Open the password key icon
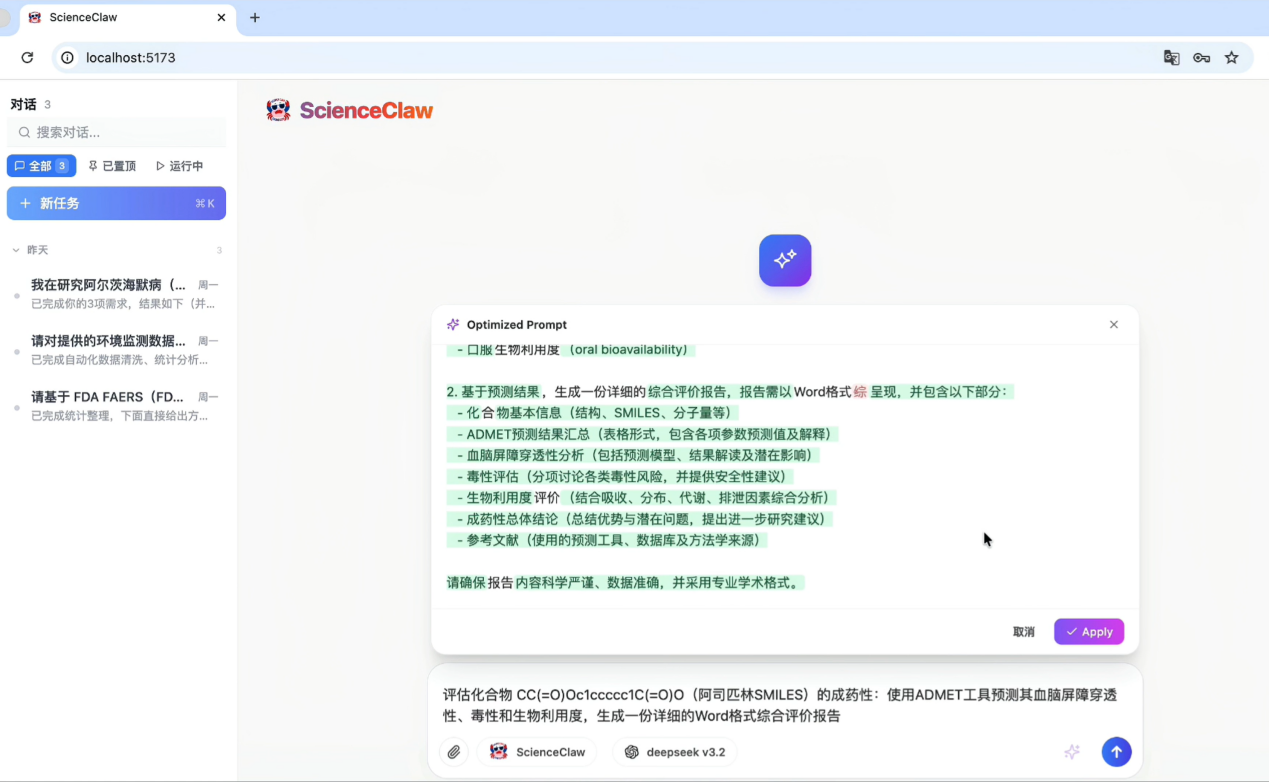1269x782 pixels. click(x=1201, y=58)
